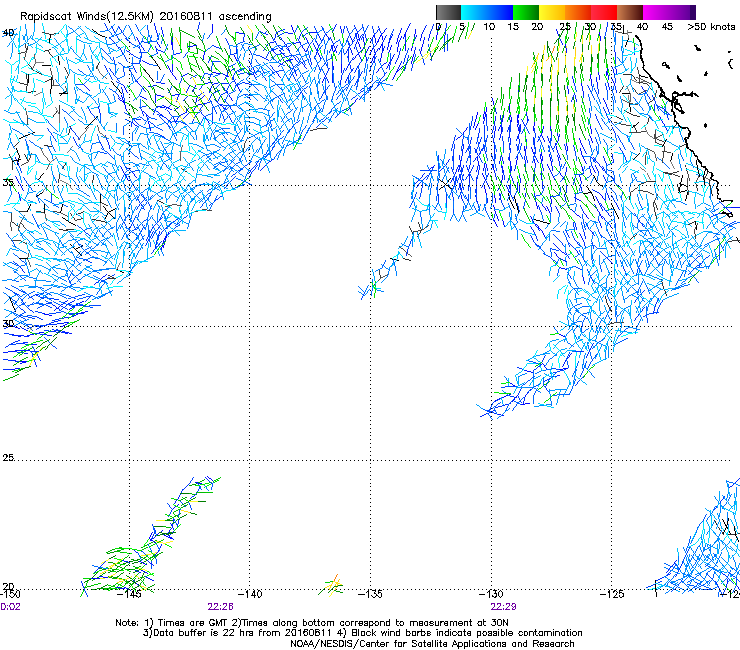The width and height of the screenshot is (740, 650).
Task: Click the latitude label '40' on the left axis
Action: pos(8,33)
